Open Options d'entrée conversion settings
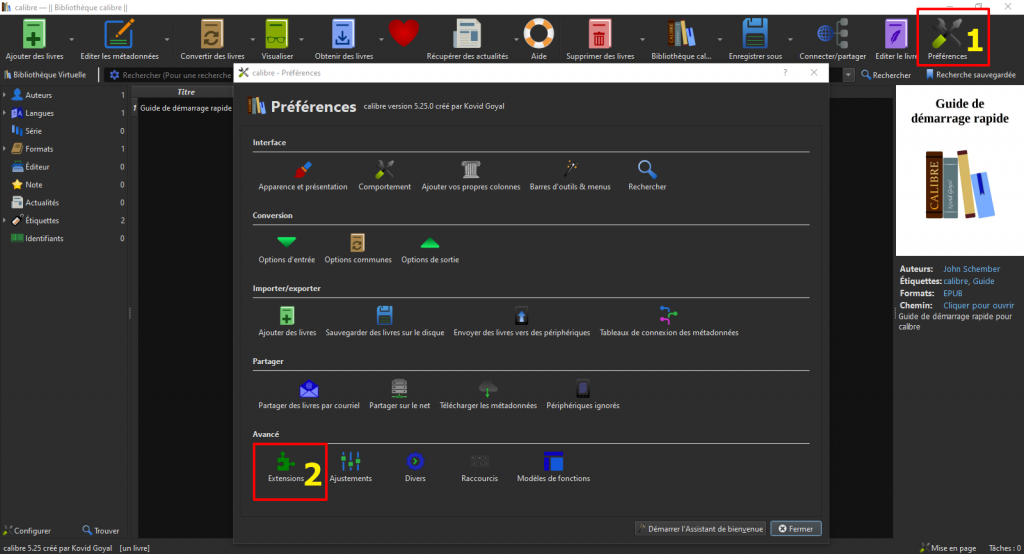This screenshot has height=554, width=1024. coord(286,248)
